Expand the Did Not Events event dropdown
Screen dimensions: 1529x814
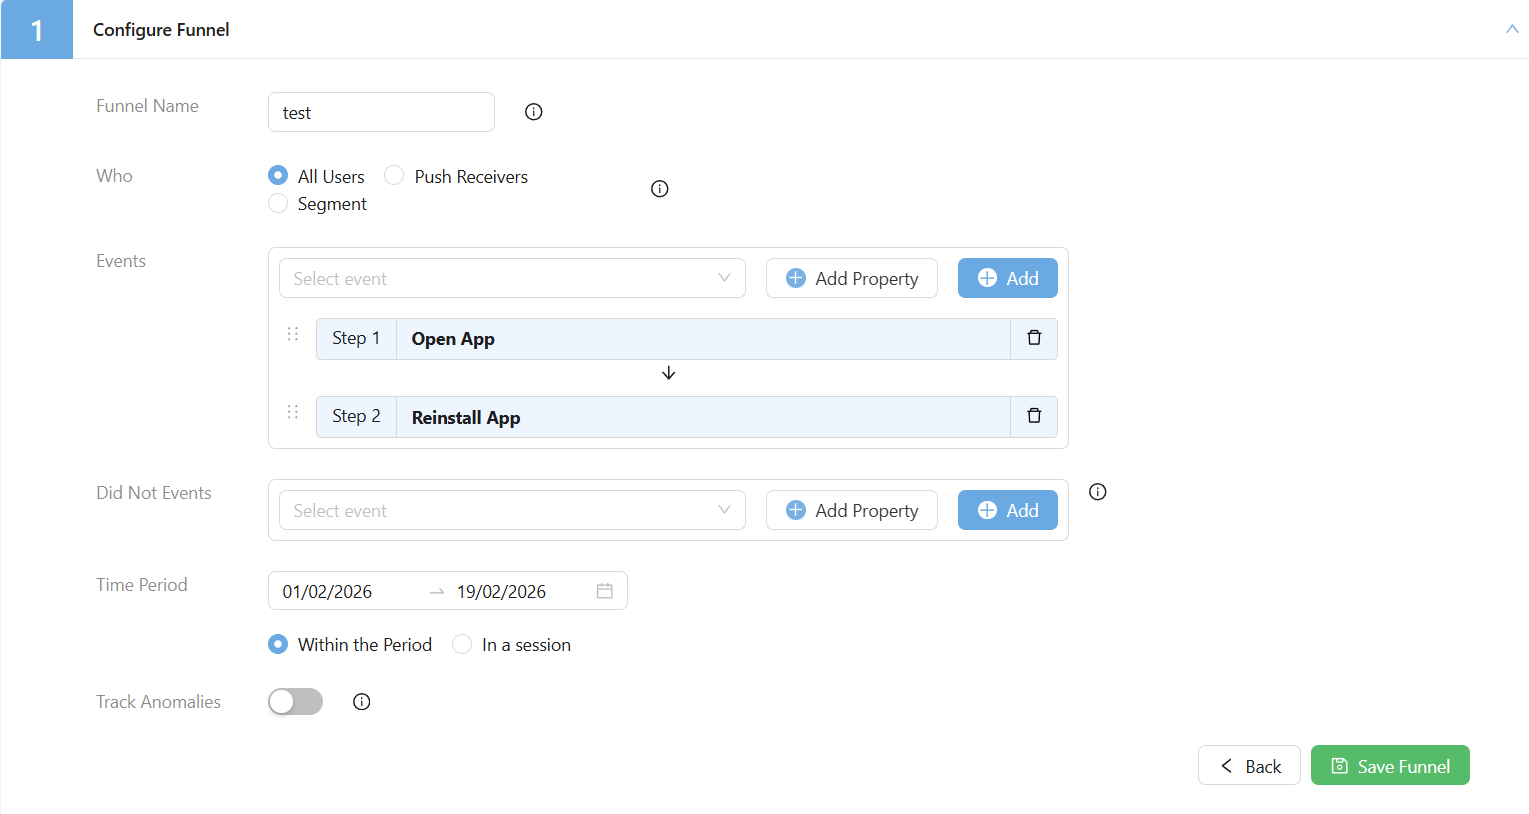click(x=512, y=511)
